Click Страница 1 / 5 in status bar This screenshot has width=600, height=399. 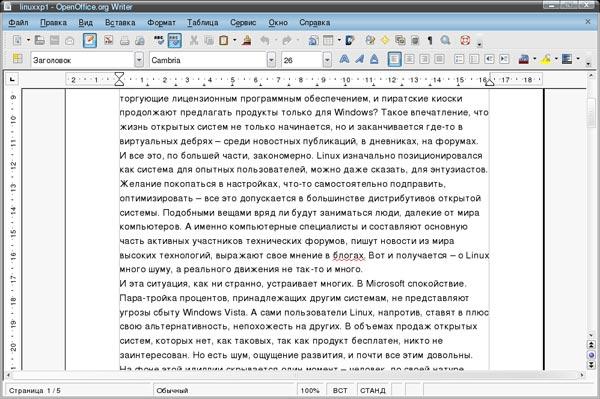click(34, 391)
